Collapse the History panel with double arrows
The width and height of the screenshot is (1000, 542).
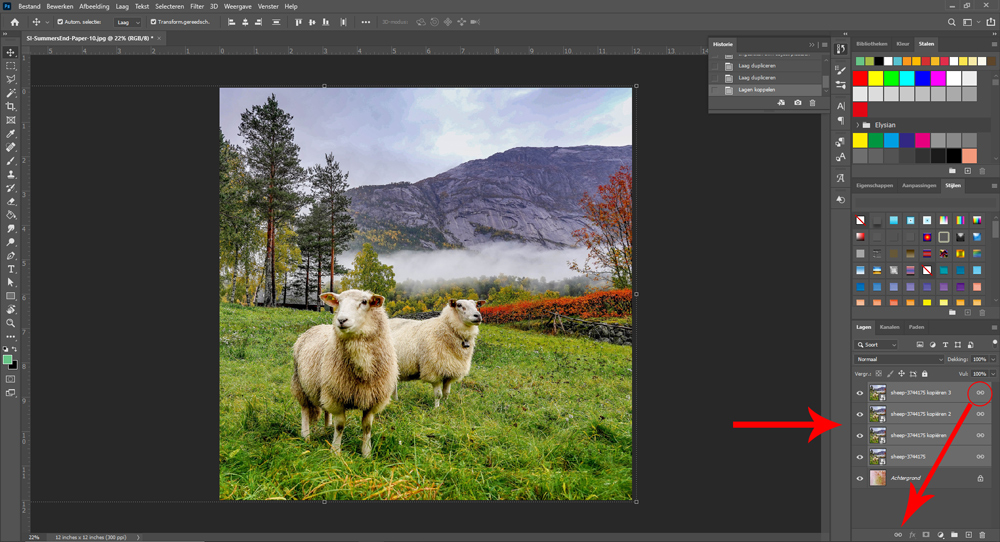(x=811, y=45)
